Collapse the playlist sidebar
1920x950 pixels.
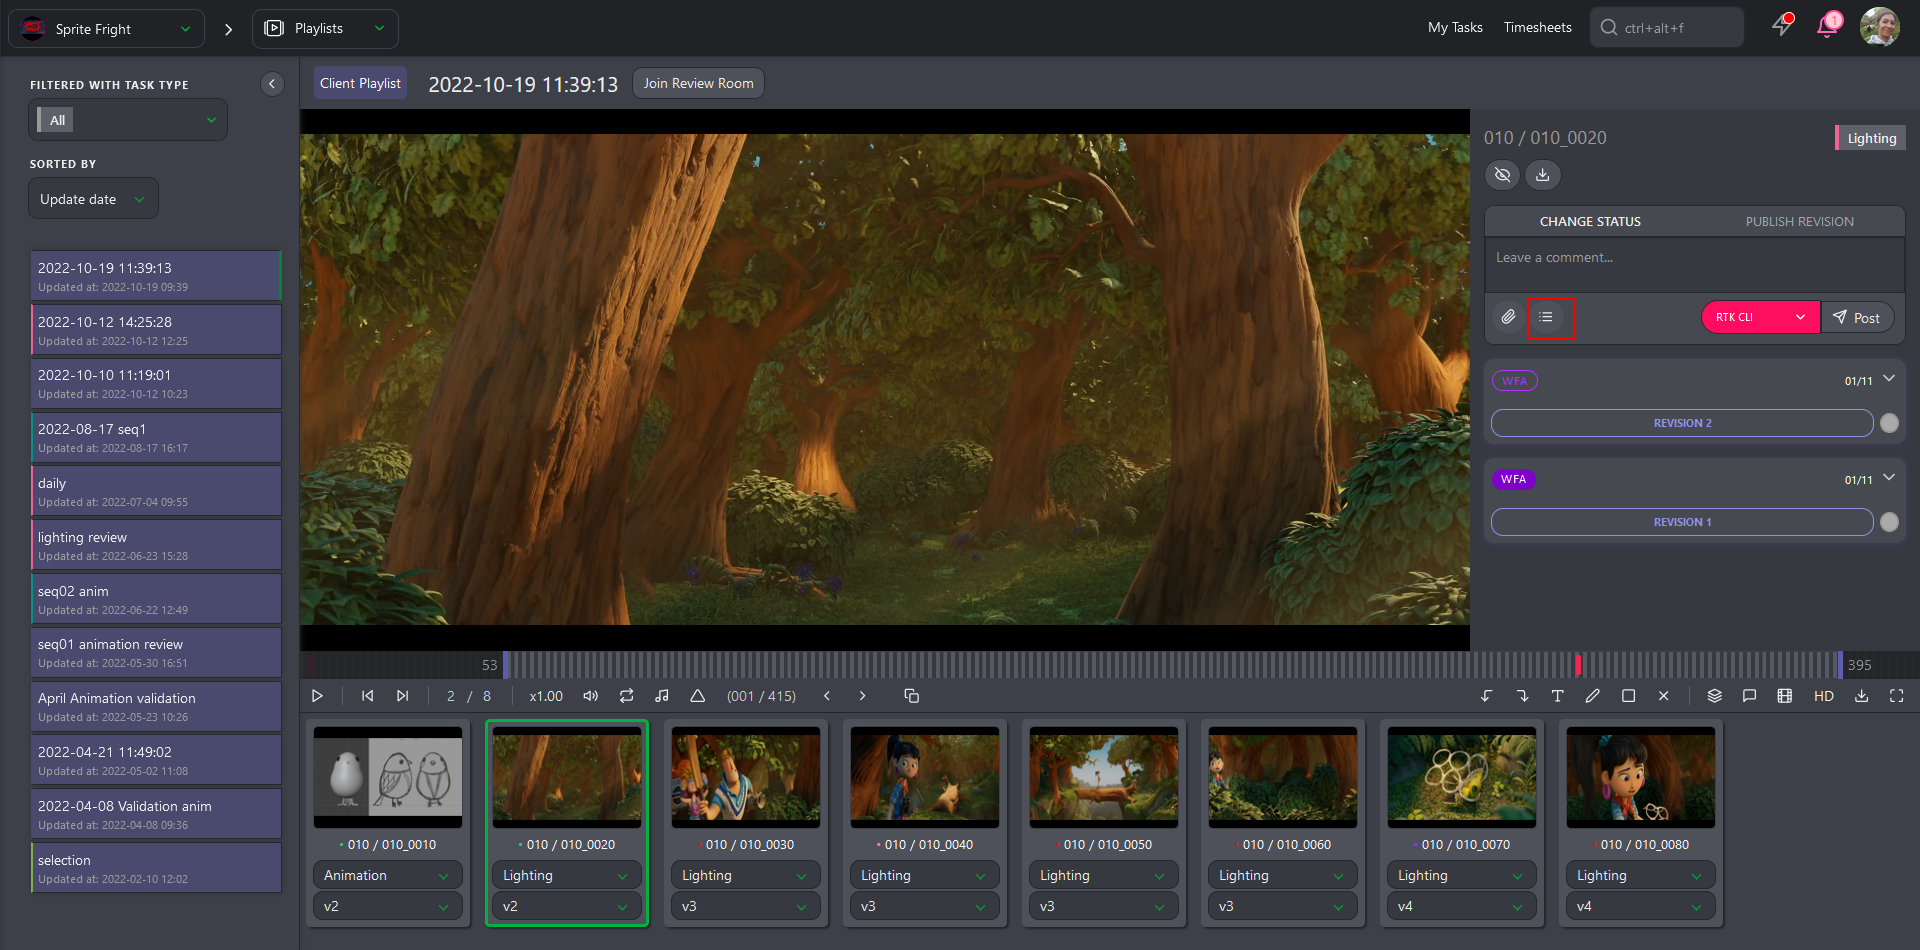(x=272, y=84)
